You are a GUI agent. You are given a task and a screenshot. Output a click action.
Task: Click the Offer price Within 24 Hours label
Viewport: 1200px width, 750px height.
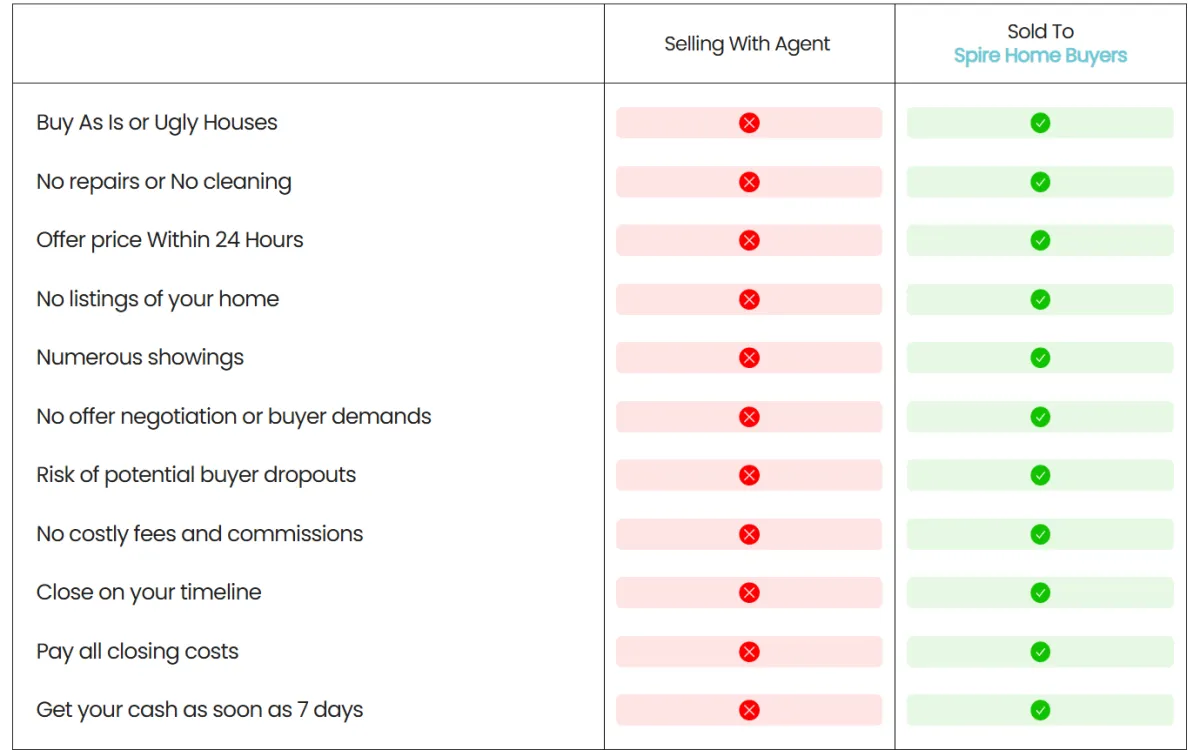click(170, 240)
